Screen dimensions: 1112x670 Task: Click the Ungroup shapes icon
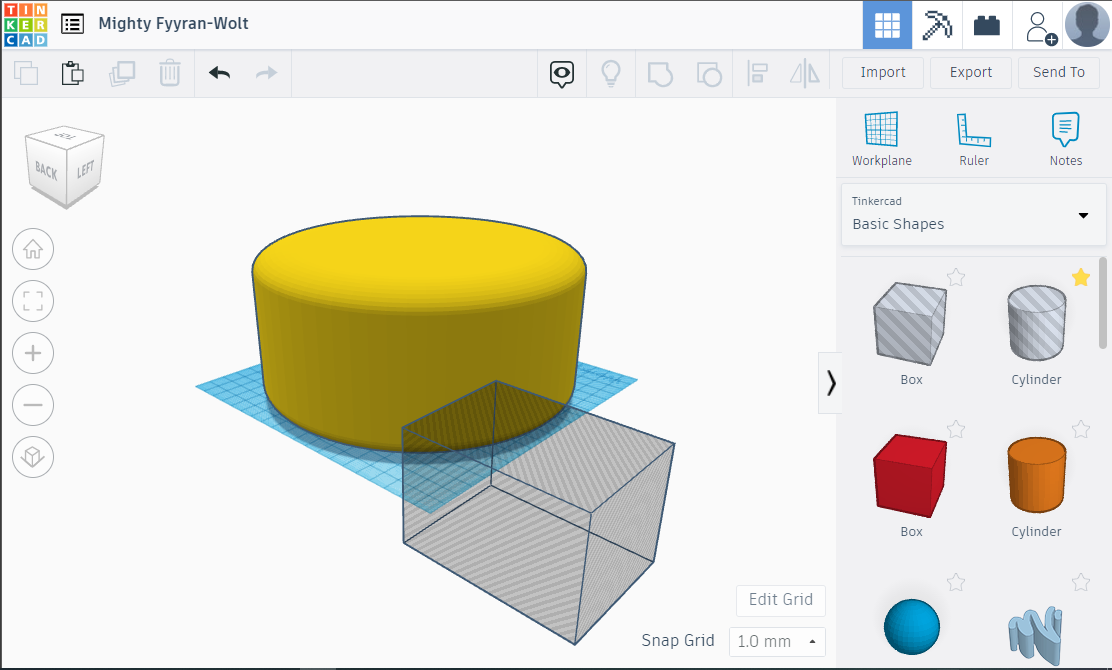pyautogui.click(x=708, y=74)
